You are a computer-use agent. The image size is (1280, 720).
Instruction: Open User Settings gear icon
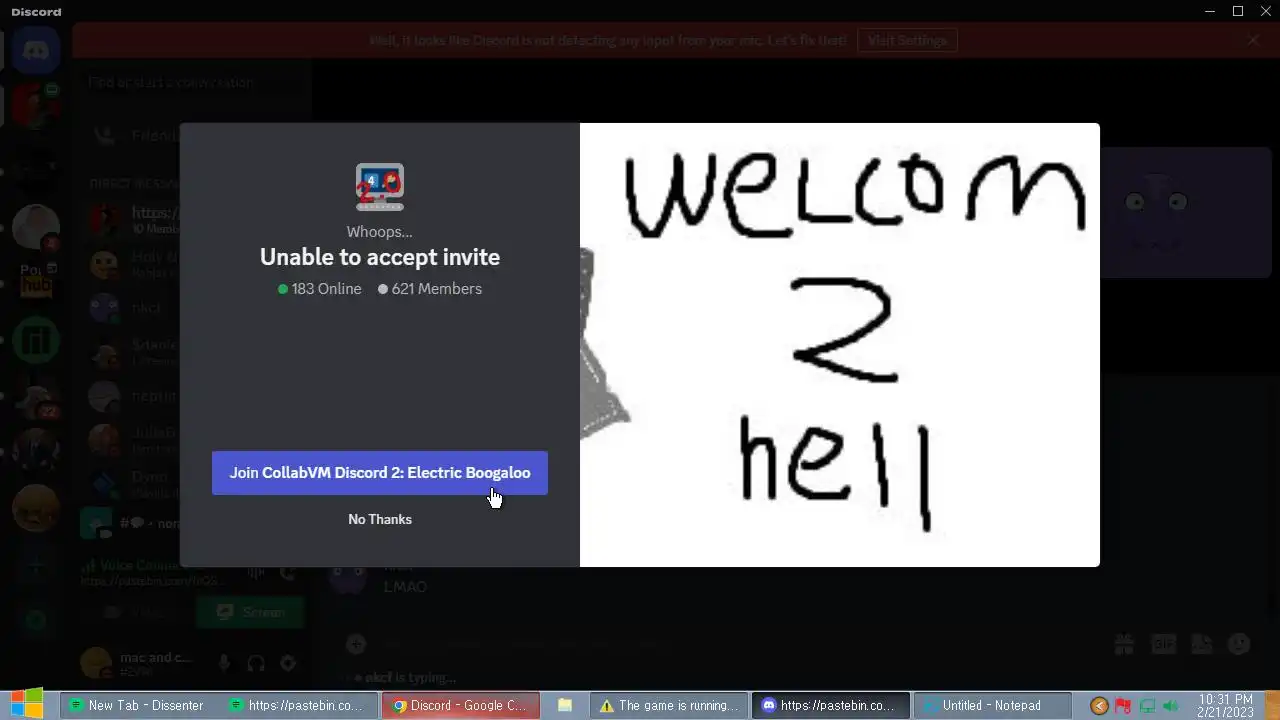288,663
